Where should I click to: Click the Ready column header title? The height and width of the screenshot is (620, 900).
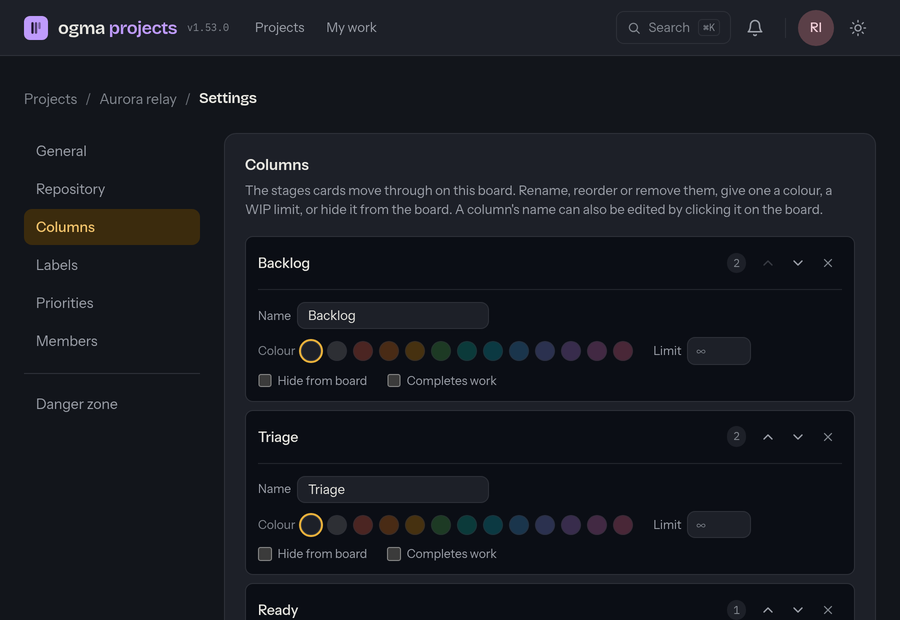coord(278,610)
